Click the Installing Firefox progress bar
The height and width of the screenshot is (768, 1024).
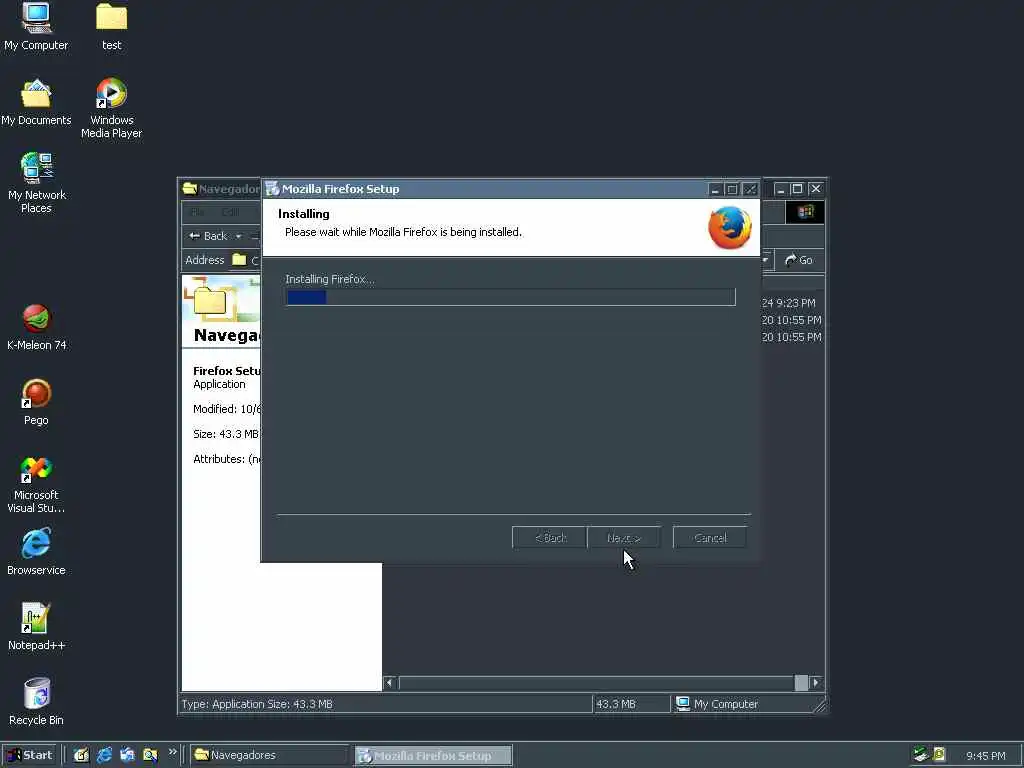(x=511, y=297)
